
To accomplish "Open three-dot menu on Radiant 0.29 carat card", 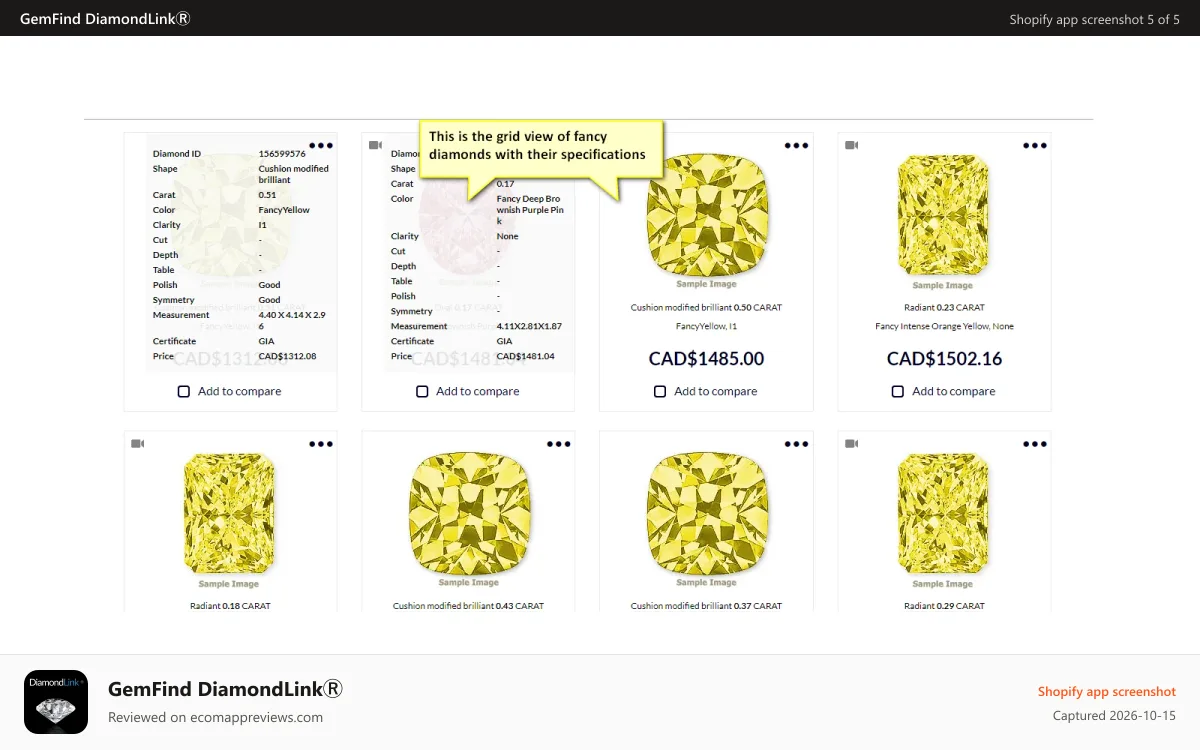I will pyautogui.click(x=1035, y=444).
